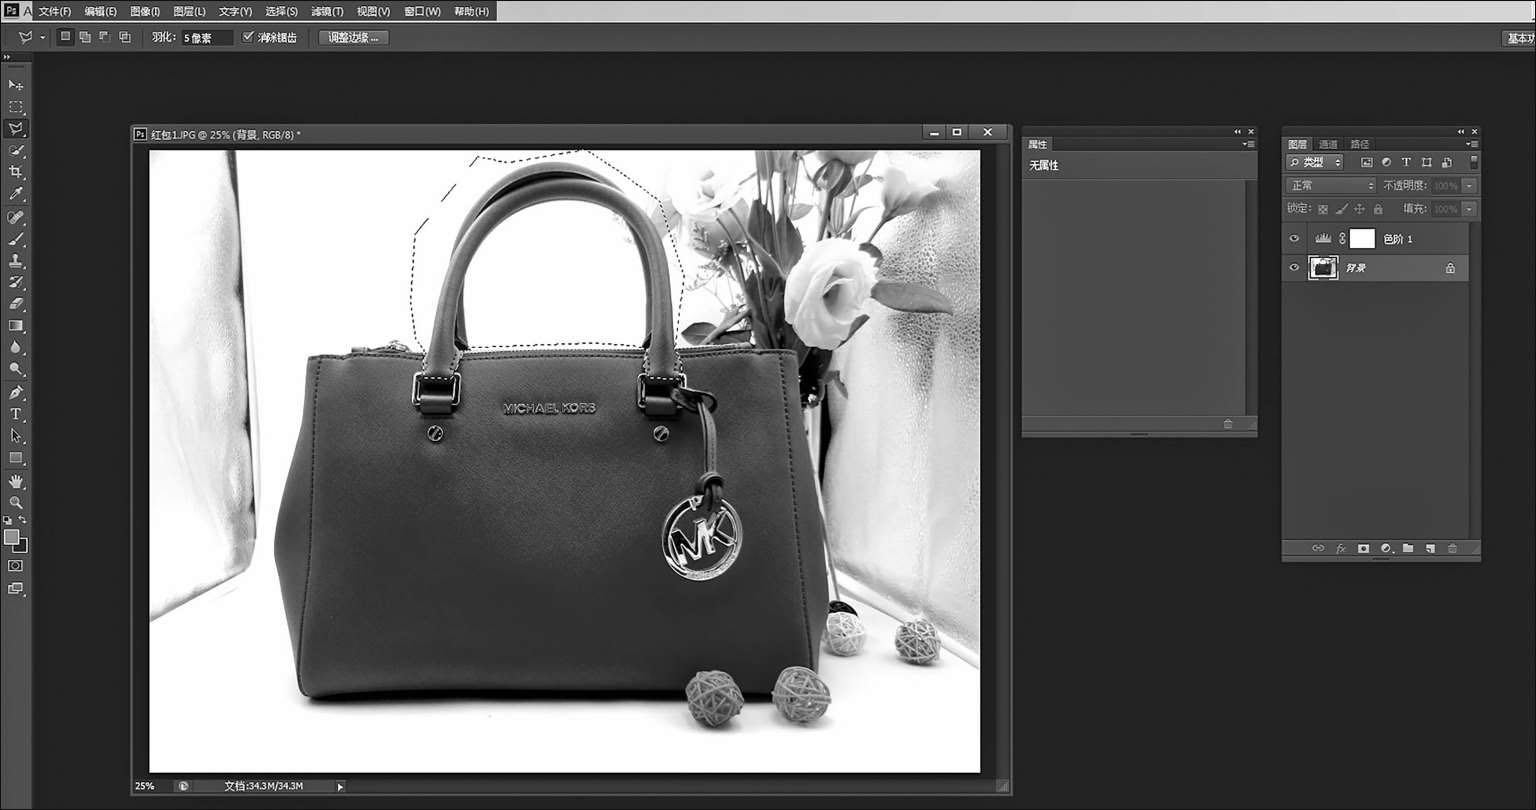Select the Zoom tool

point(16,503)
